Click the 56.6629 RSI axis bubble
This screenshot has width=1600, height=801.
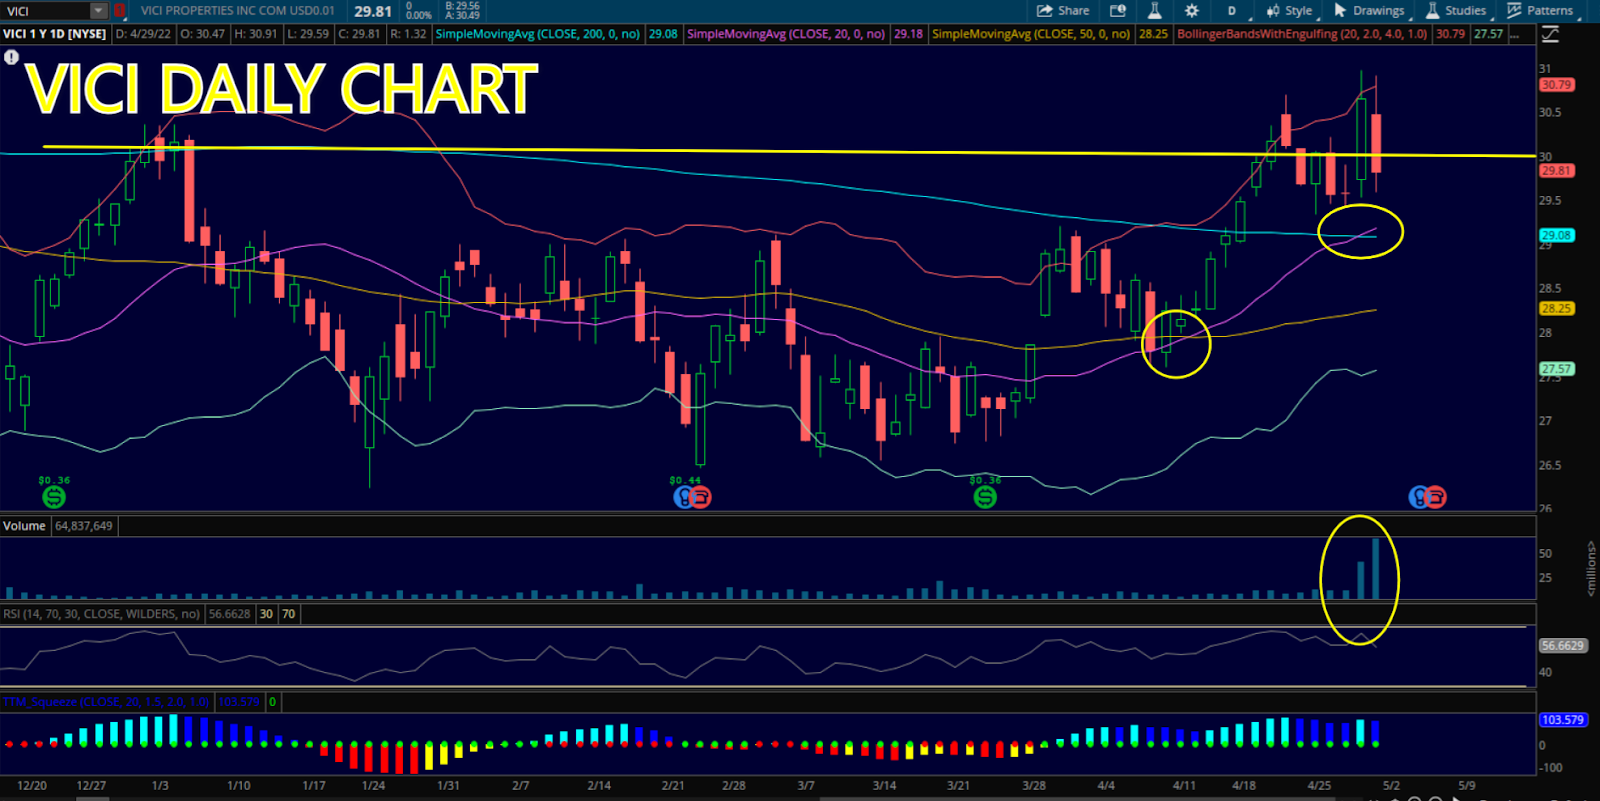click(x=1562, y=646)
